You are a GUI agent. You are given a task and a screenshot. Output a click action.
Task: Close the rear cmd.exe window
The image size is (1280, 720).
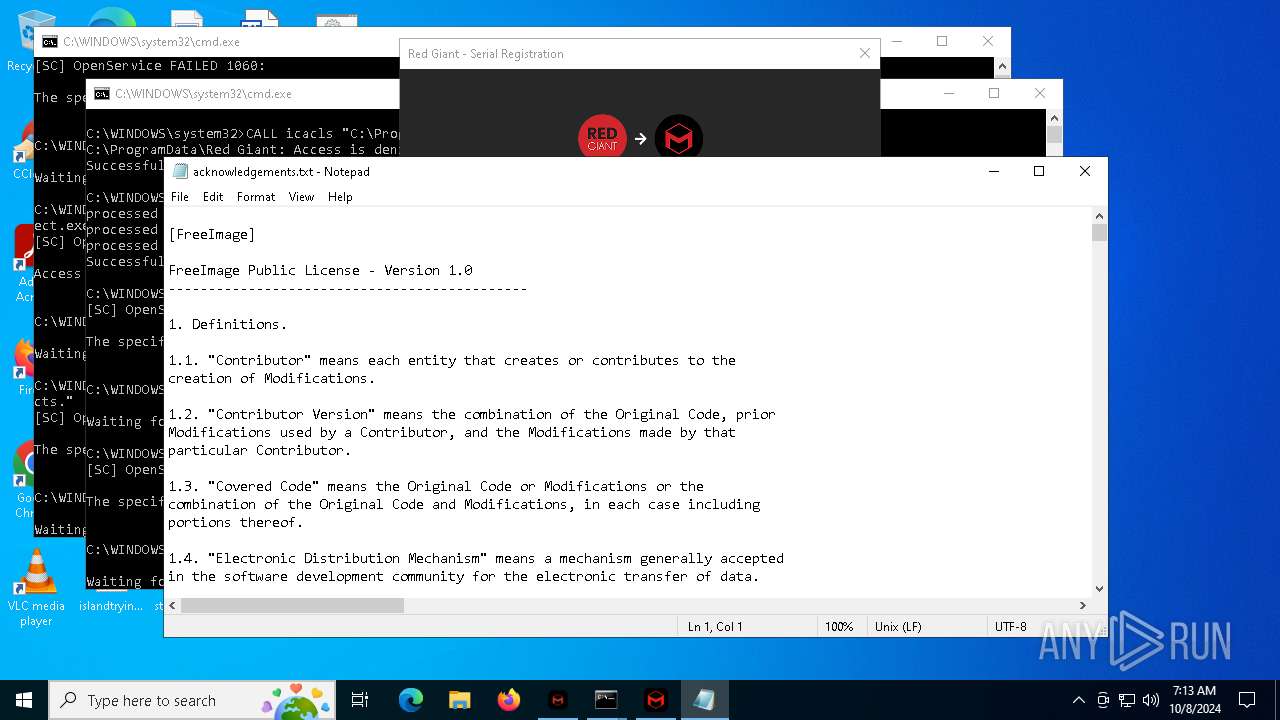(988, 41)
